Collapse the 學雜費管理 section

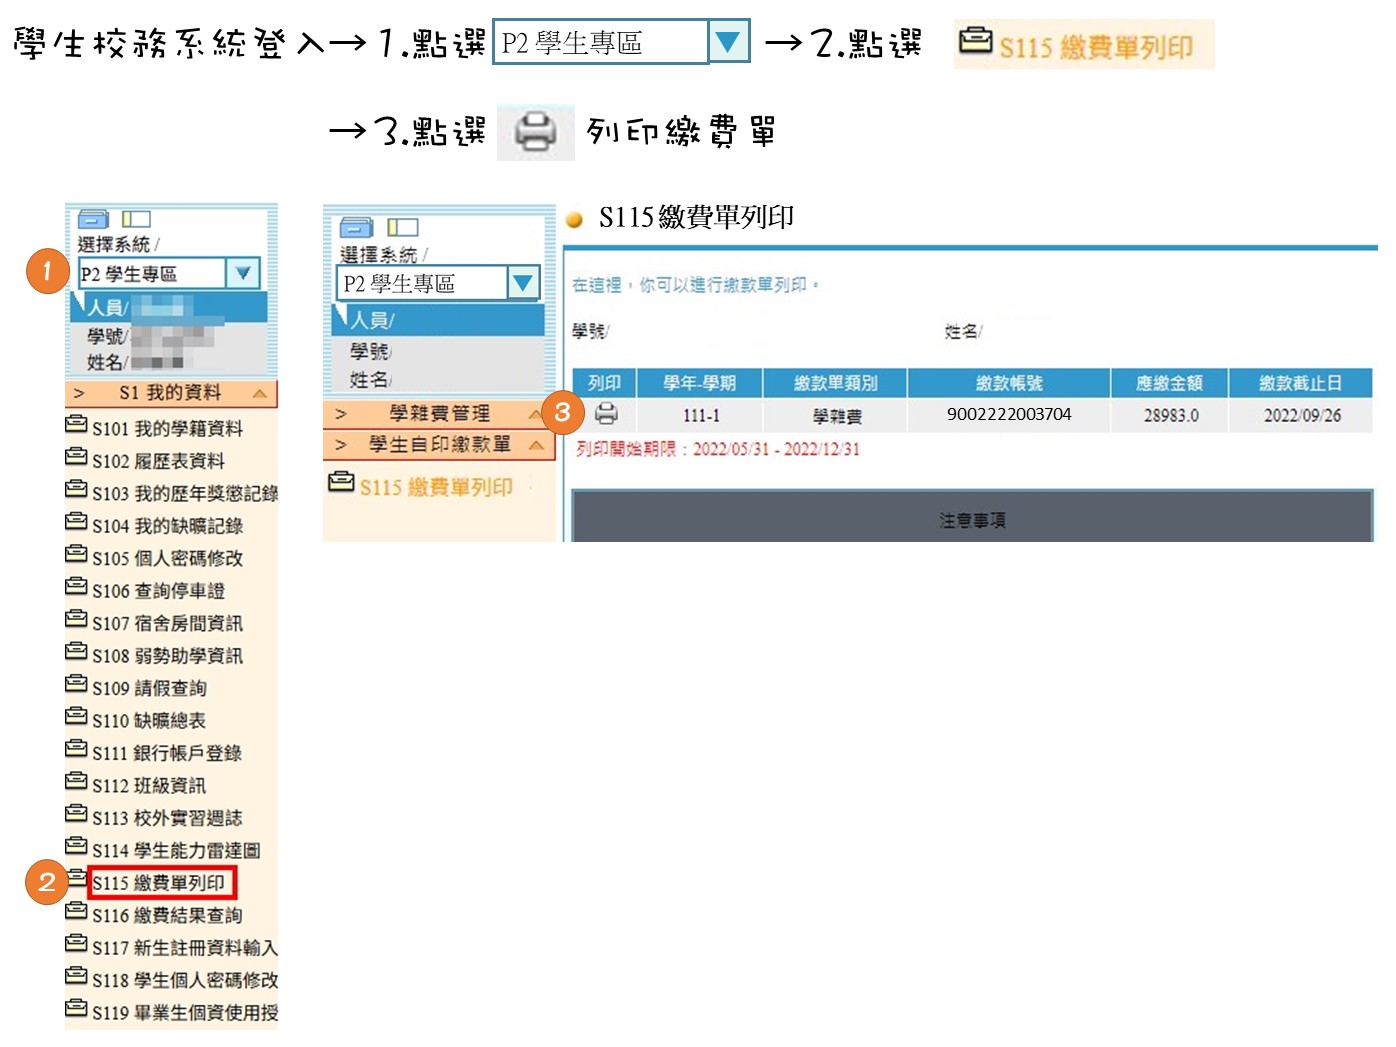click(535, 414)
